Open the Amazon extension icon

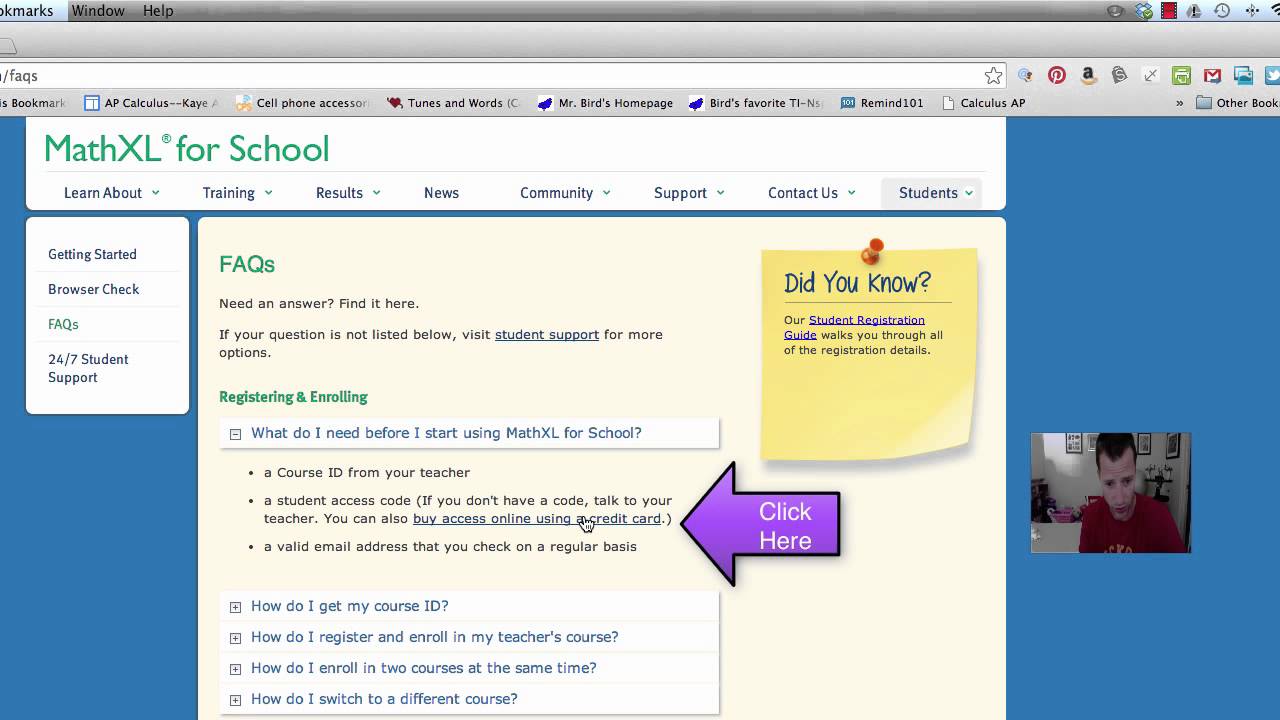[1088, 75]
